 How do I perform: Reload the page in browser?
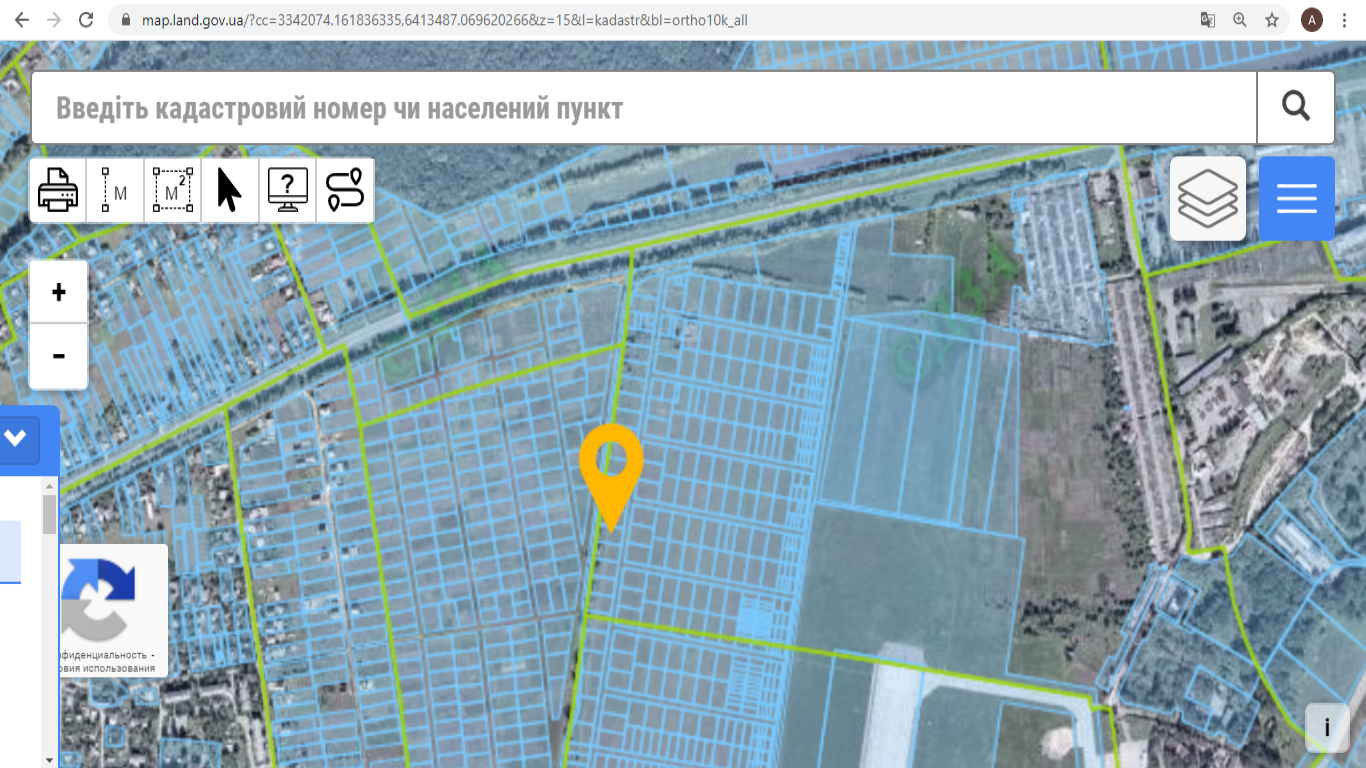86,20
